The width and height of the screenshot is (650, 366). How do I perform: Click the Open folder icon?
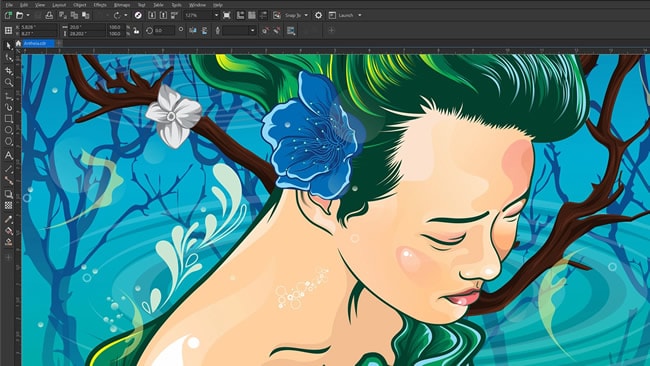point(19,15)
